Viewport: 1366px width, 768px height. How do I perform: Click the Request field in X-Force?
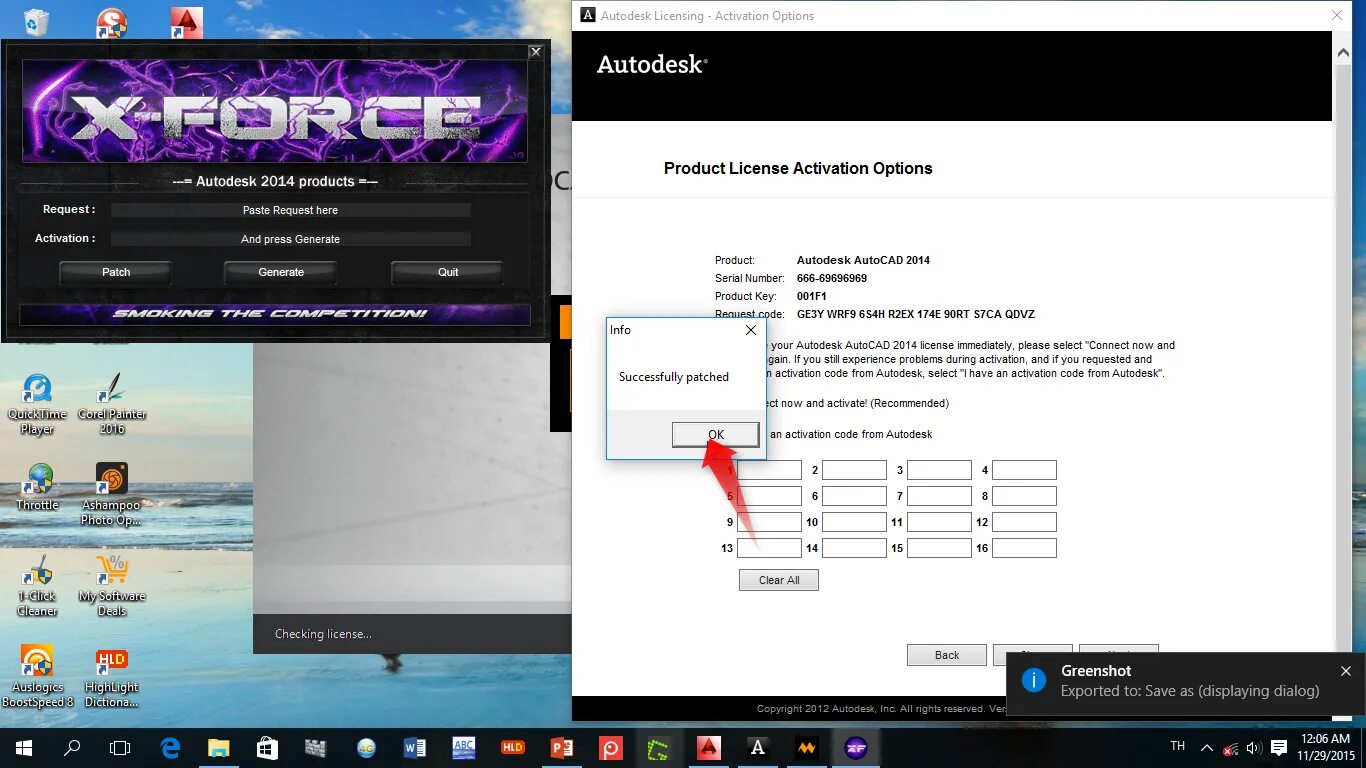click(x=290, y=210)
